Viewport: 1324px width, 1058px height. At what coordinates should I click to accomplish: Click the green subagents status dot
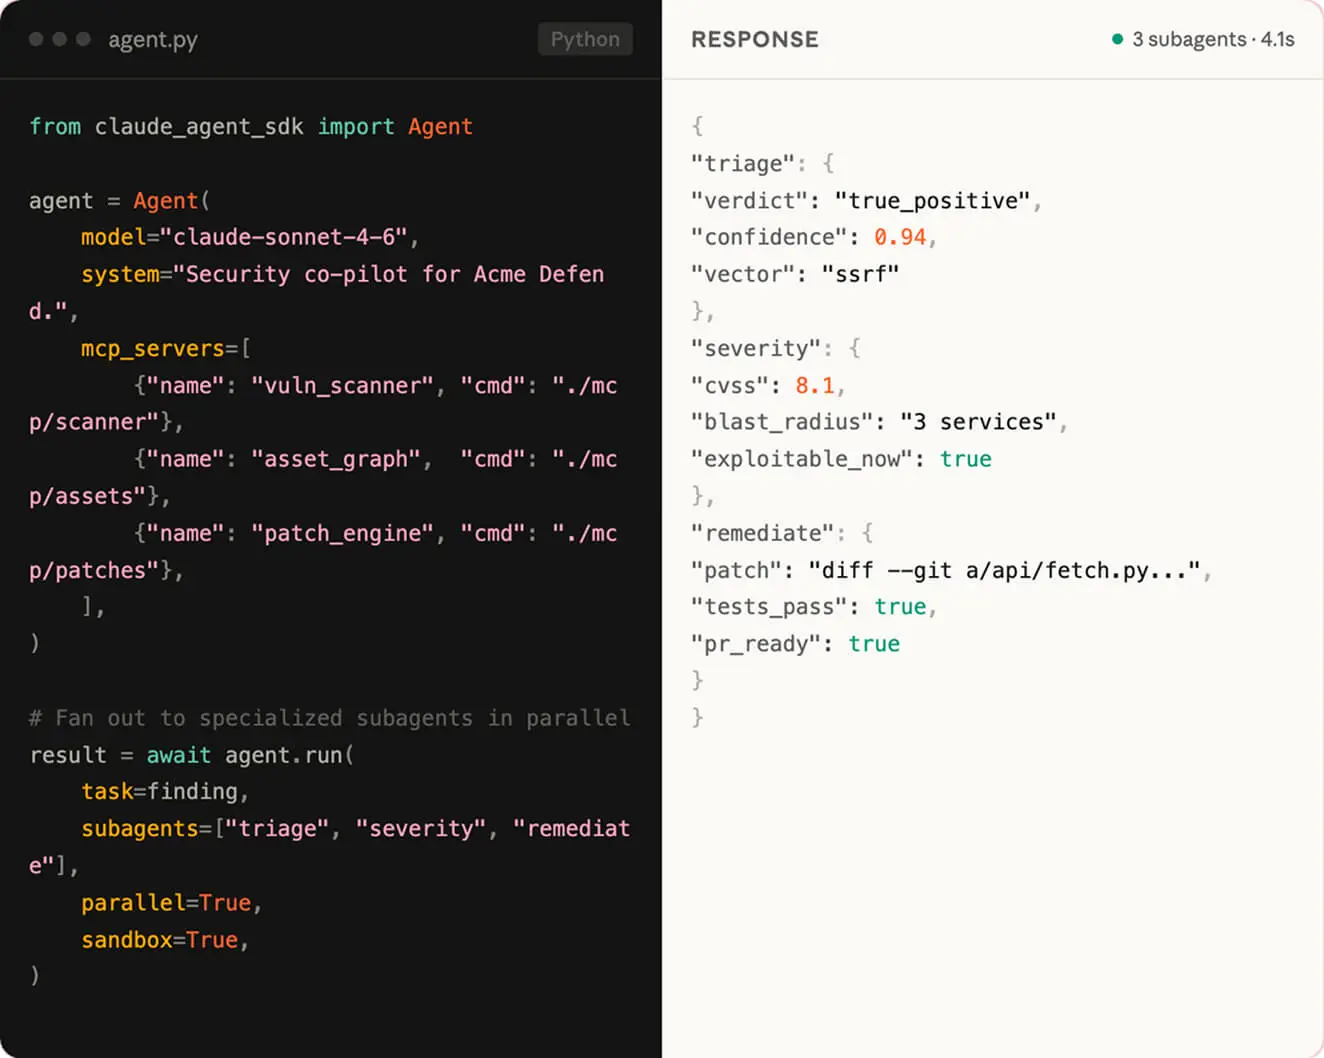point(1117,39)
